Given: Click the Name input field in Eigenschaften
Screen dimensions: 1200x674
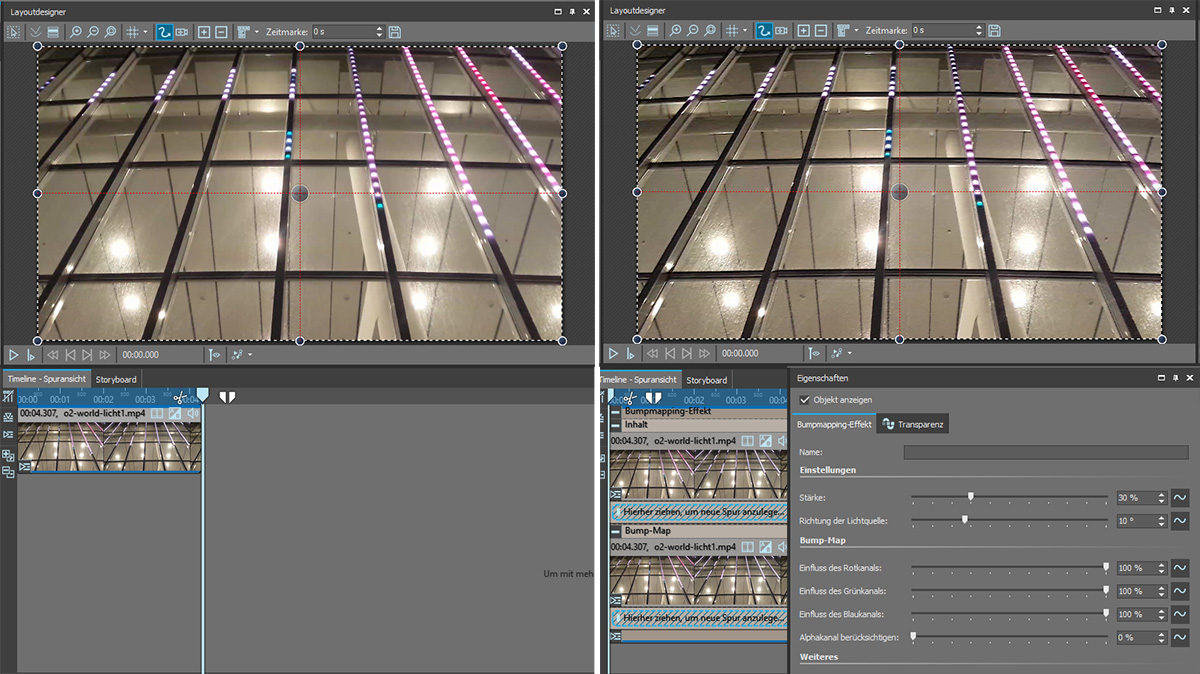Looking at the screenshot, I should [1045, 453].
